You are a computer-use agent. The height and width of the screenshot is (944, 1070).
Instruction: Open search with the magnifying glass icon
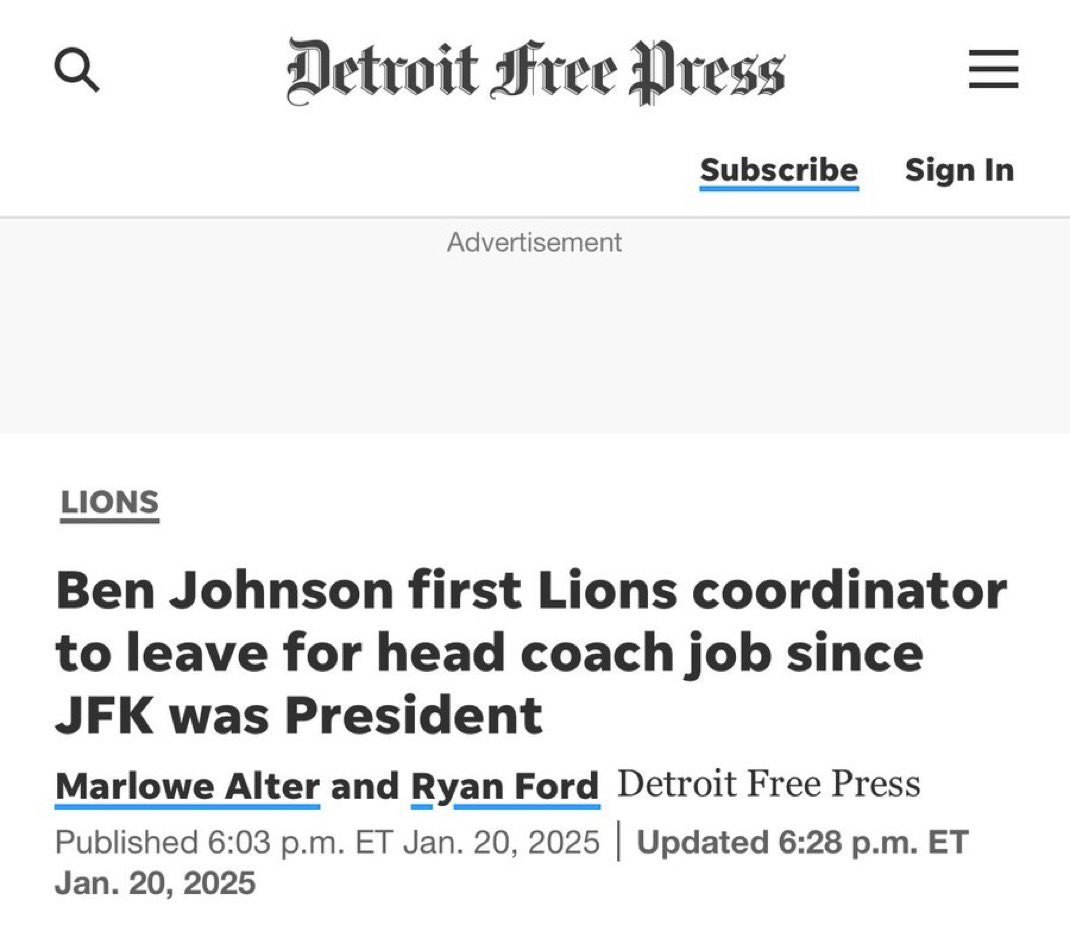(76, 69)
